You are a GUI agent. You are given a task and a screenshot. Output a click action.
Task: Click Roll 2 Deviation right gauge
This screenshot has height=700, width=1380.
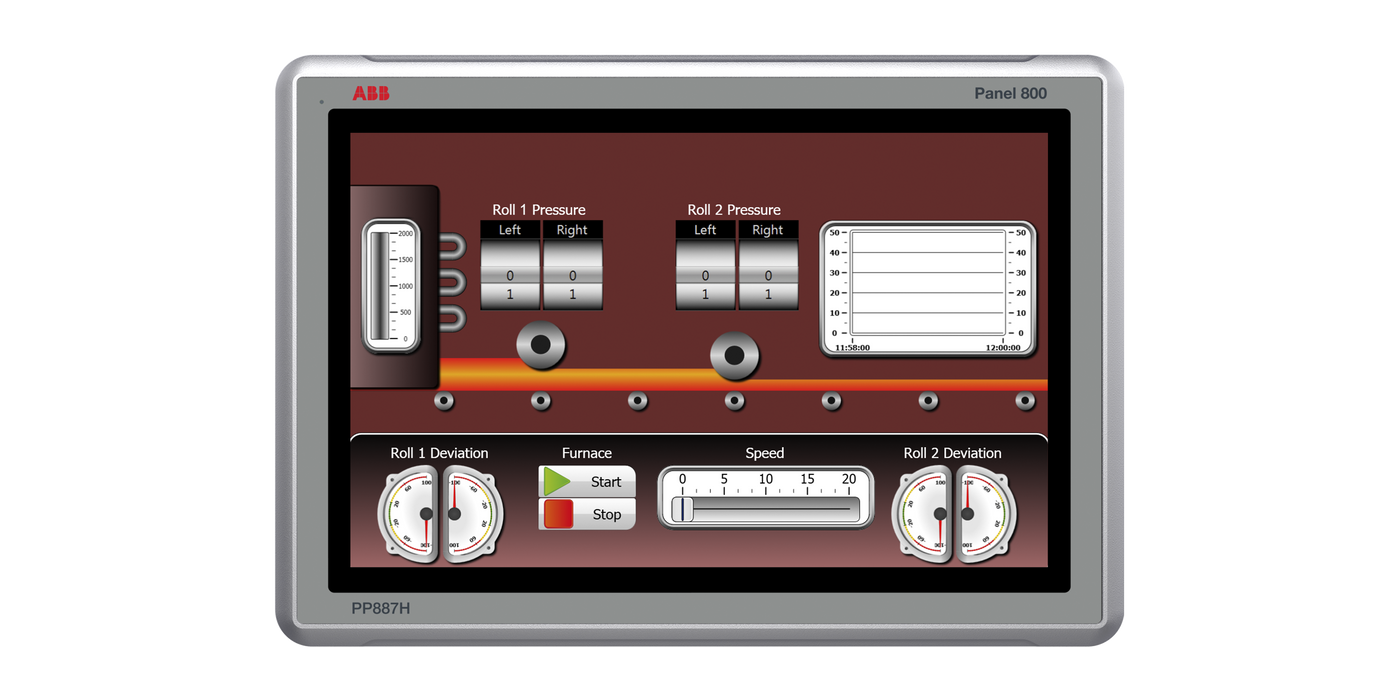(x=984, y=514)
